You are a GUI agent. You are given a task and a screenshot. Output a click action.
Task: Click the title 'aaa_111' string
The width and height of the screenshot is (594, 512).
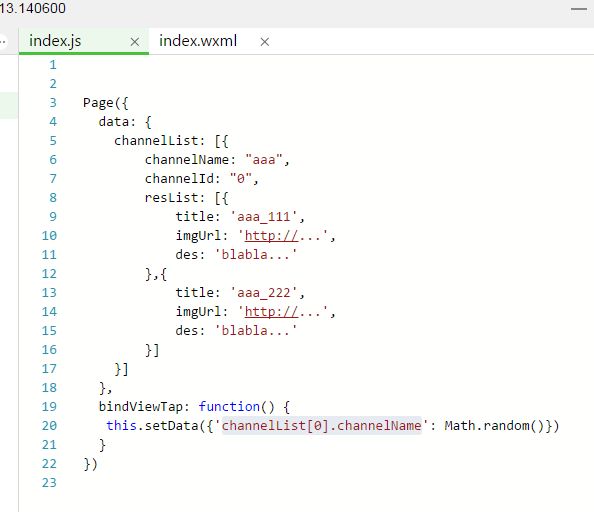[x=264, y=217]
